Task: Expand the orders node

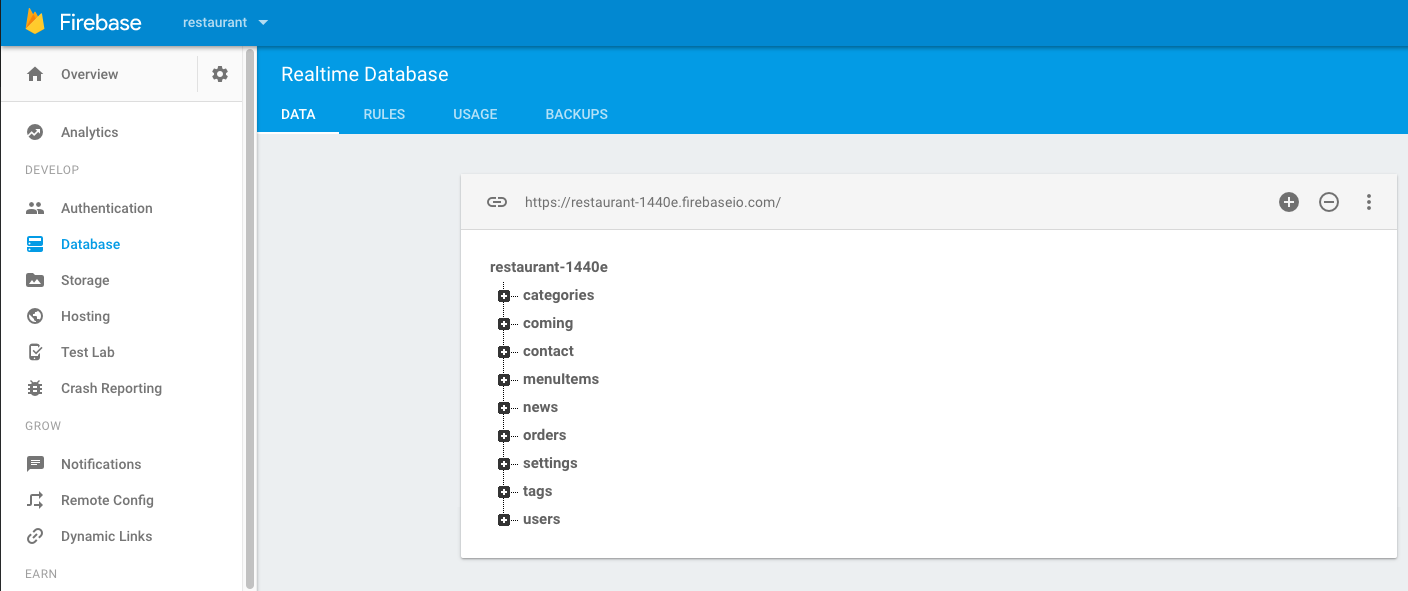Action: tap(504, 436)
